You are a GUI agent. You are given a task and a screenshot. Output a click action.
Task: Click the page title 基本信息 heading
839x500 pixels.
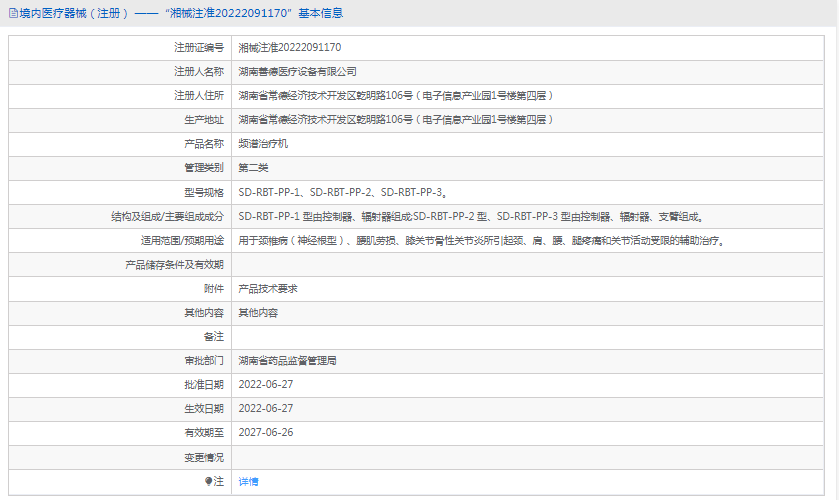tap(321, 13)
